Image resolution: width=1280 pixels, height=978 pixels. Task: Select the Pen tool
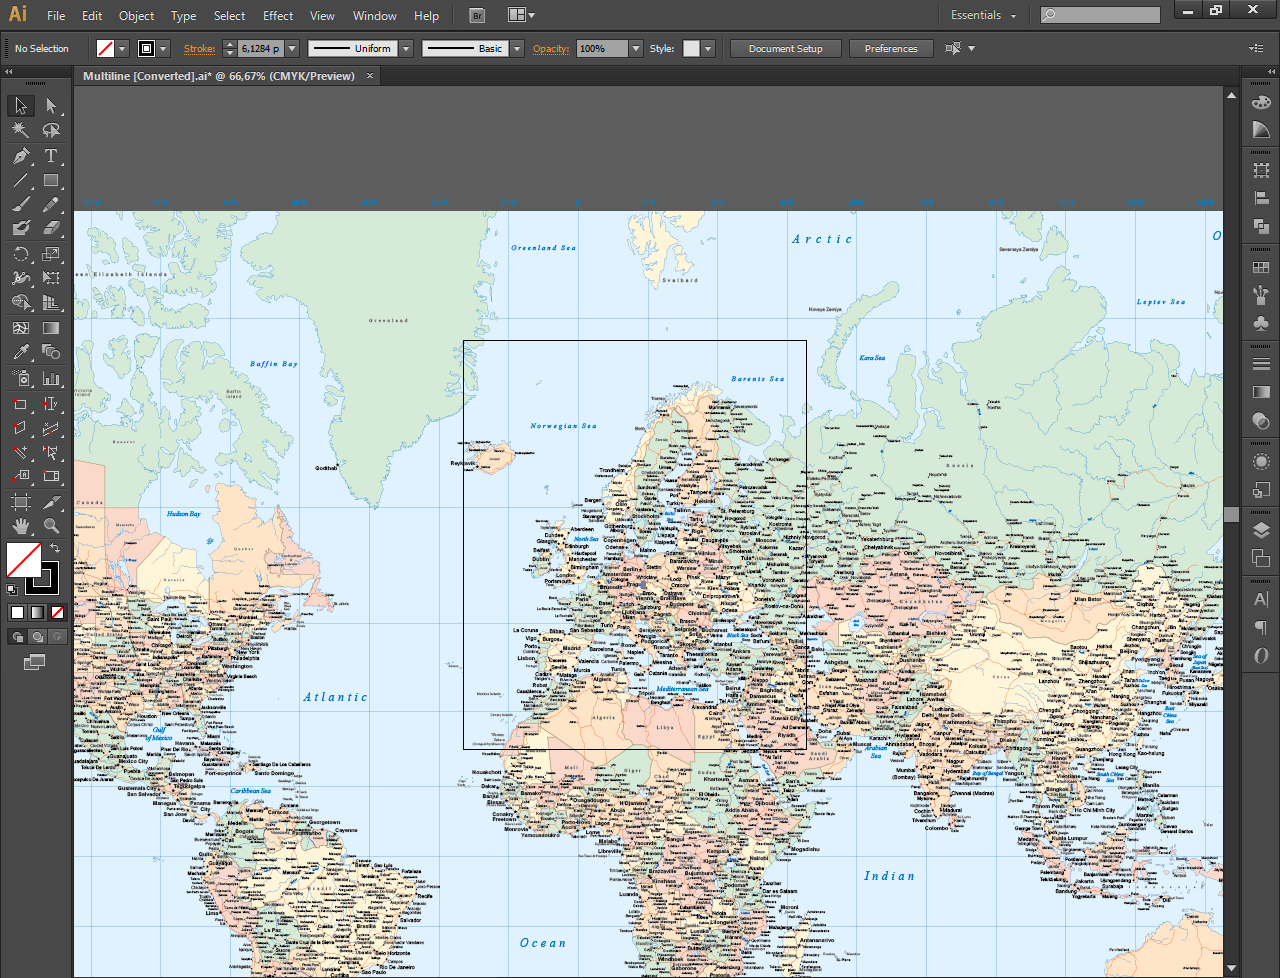[21, 157]
